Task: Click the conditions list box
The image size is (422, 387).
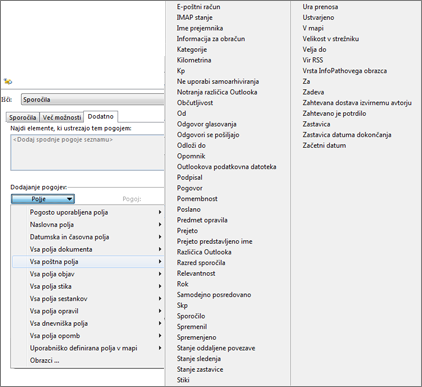Action: 87,152
